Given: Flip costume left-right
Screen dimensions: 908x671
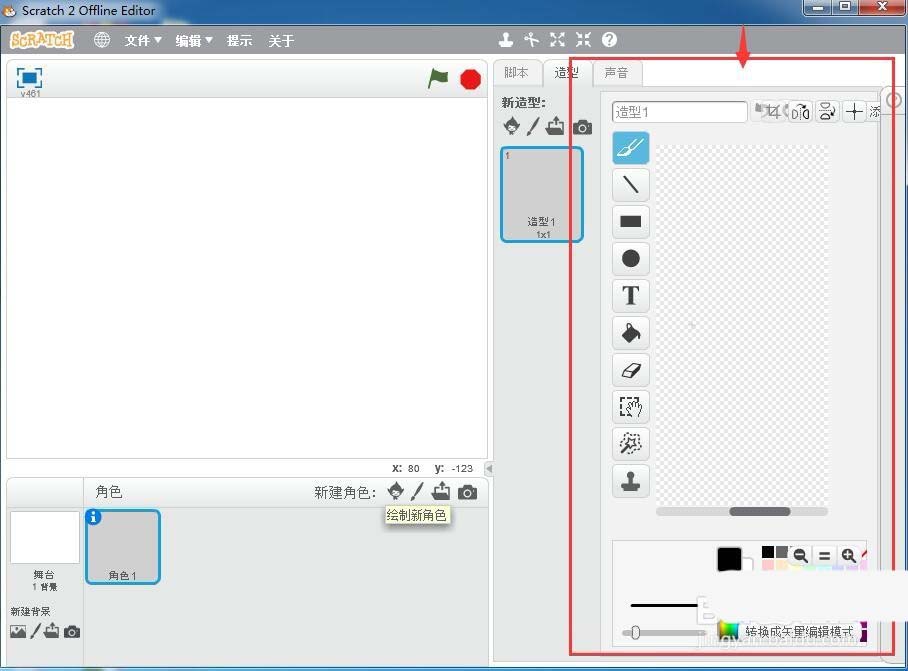Looking at the screenshot, I should (x=800, y=112).
